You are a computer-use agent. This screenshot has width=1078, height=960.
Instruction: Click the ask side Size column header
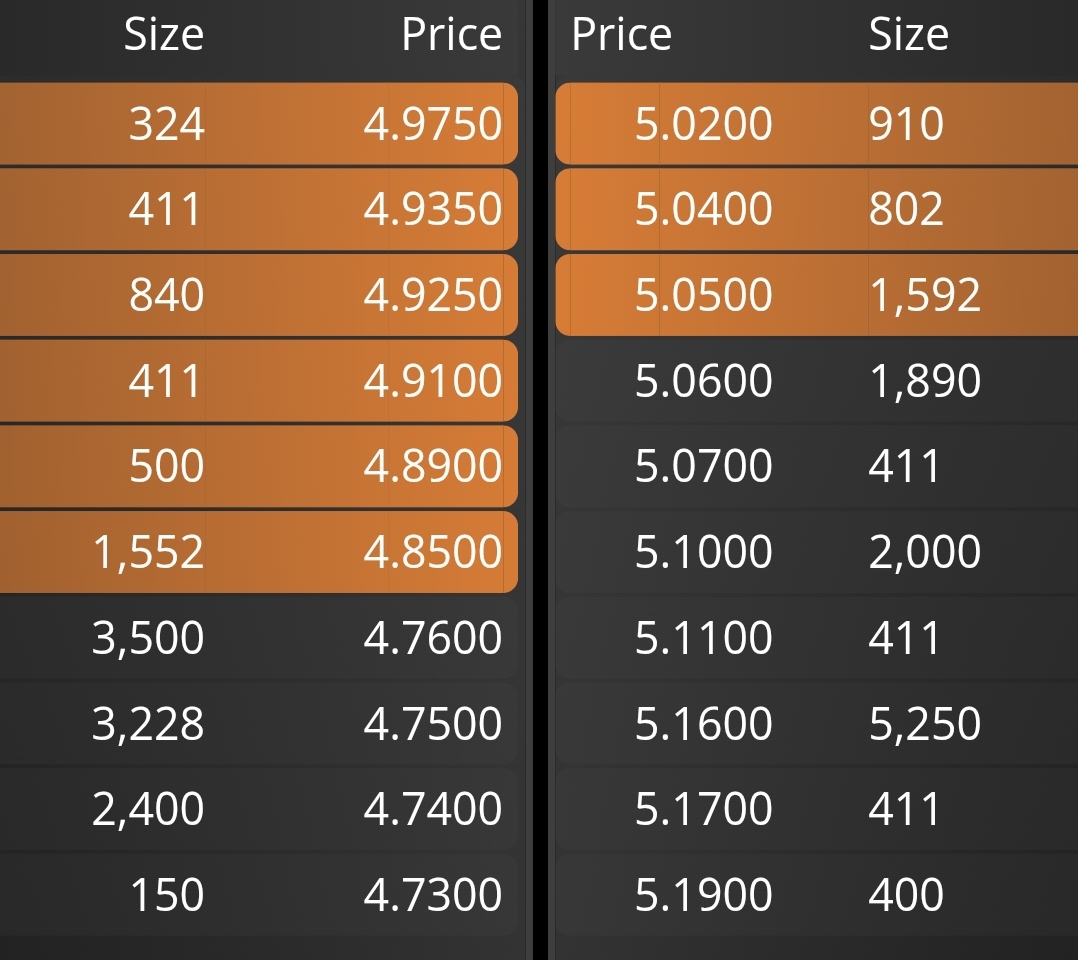[908, 34]
